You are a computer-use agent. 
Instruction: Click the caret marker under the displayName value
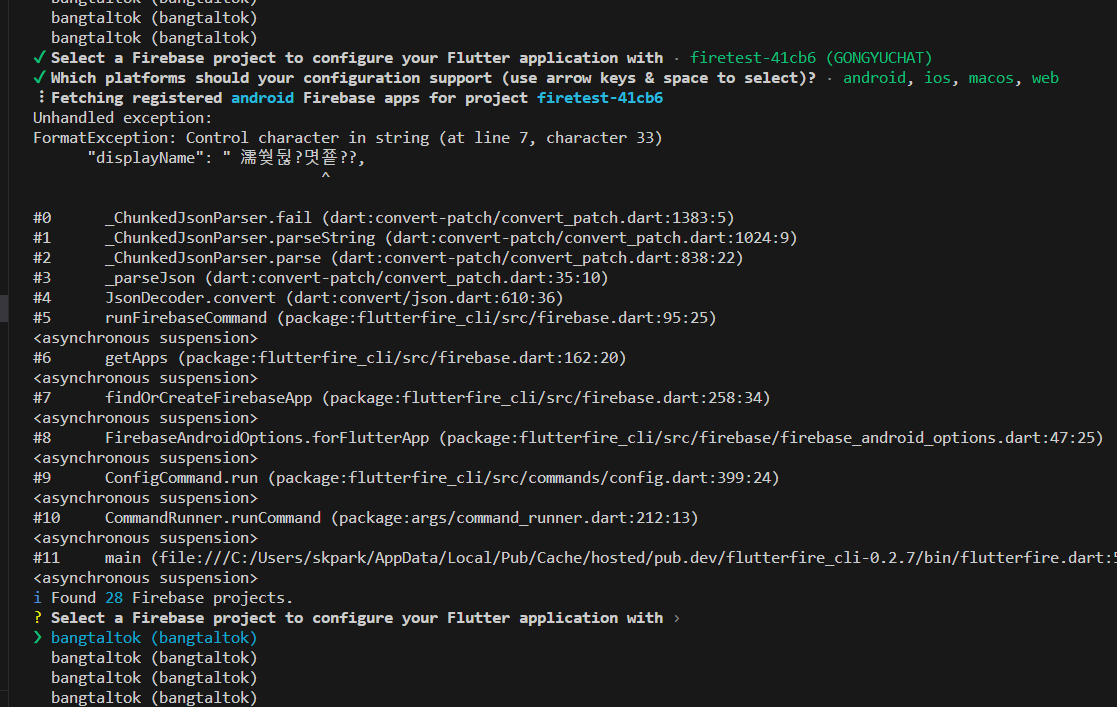326,175
